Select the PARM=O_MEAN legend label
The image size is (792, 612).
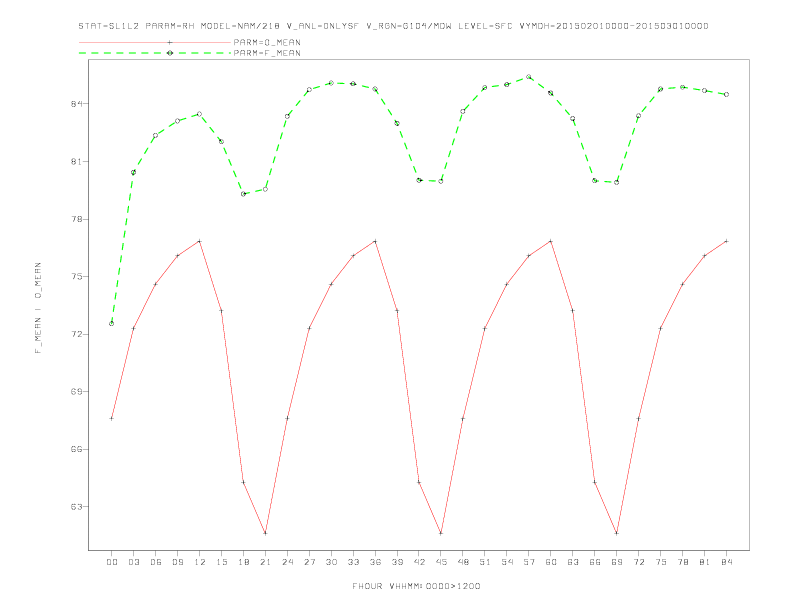point(267,42)
